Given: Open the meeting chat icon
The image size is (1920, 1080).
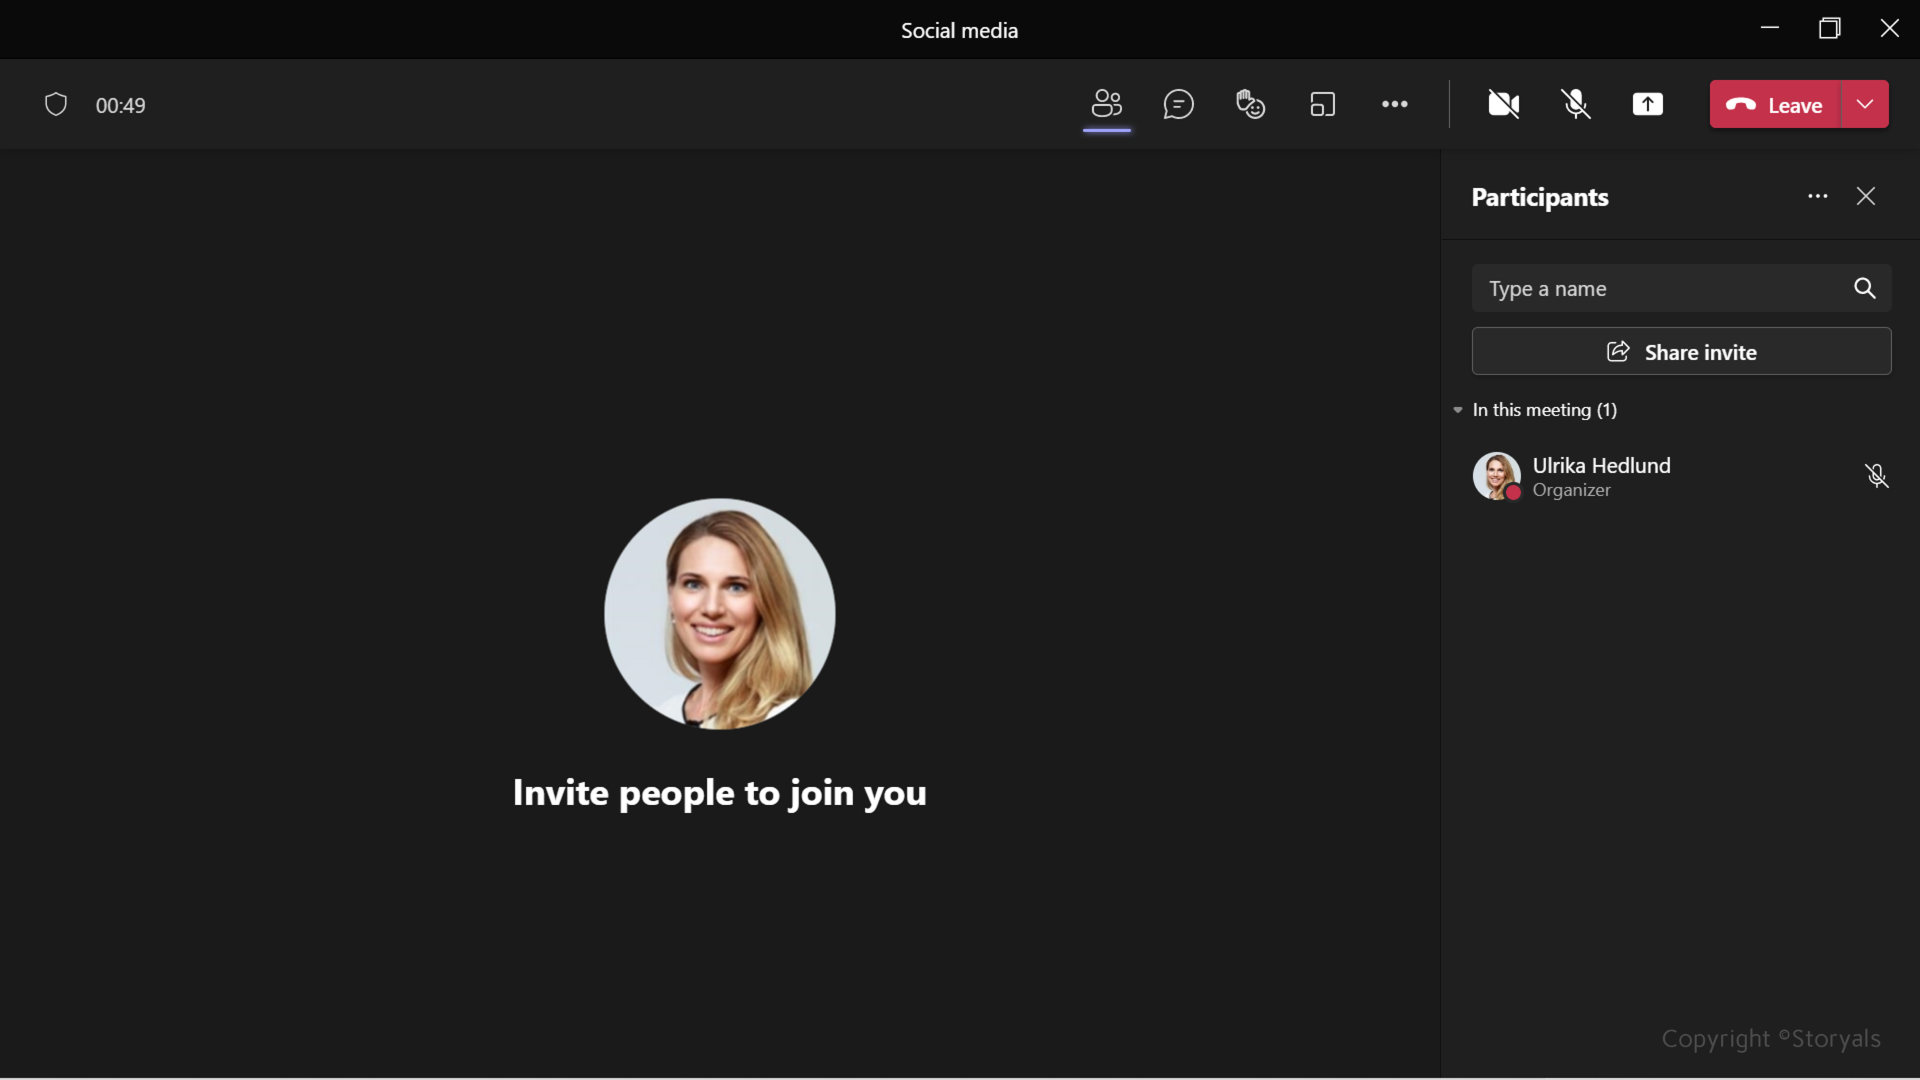Looking at the screenshot, I should point(1179,104).
